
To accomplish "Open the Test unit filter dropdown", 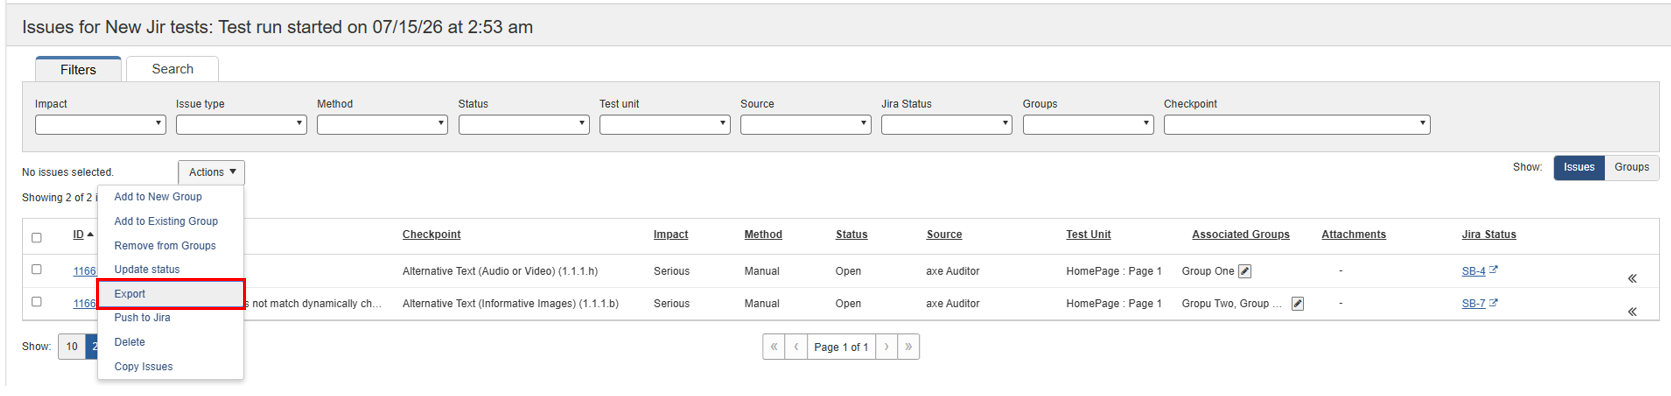I will [x=665, y=124].
